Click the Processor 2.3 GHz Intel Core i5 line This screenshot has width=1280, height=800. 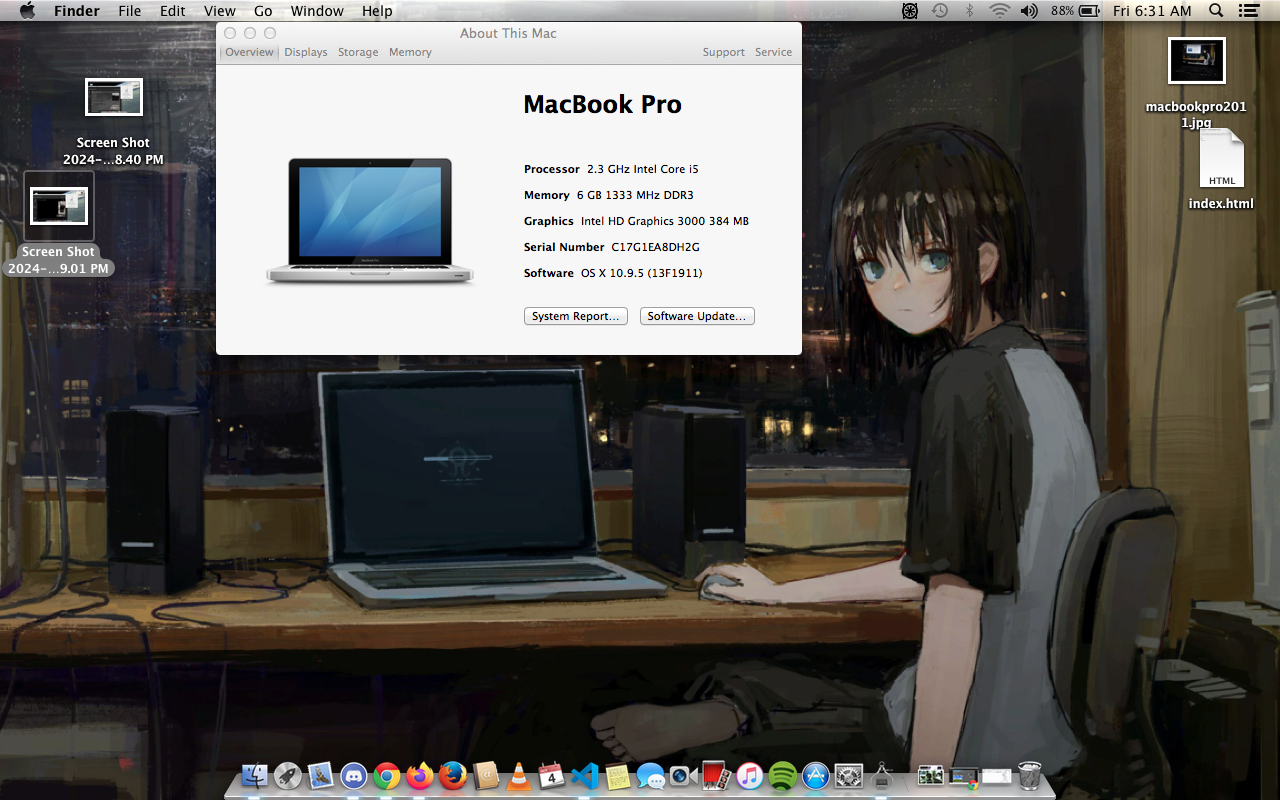tap(611, 169)
